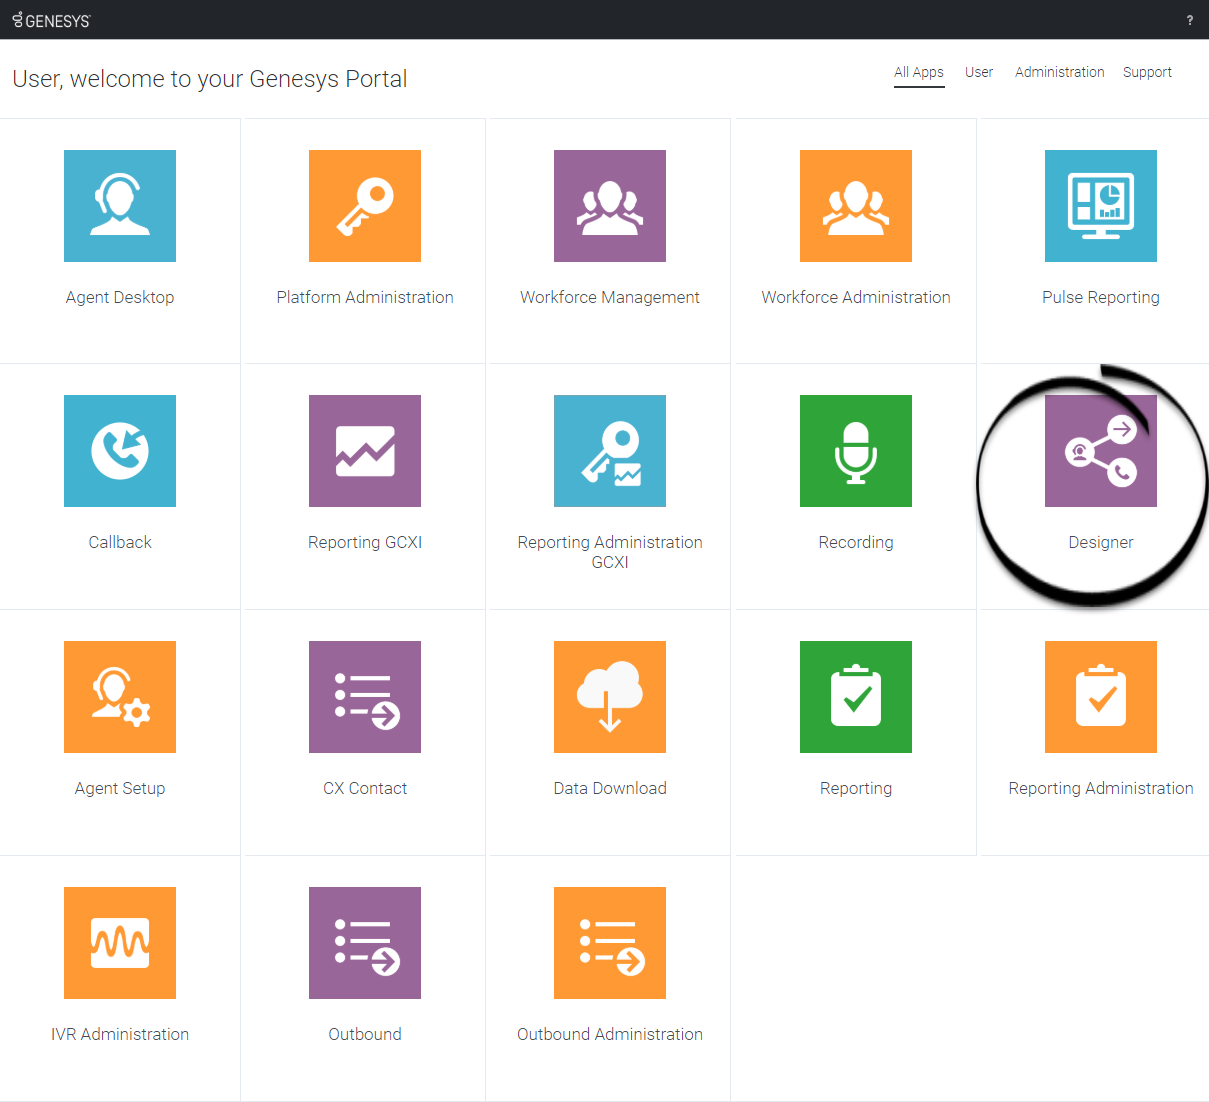Switch to the Administration tab
The width and height of the screenshot is (1209, 1102).
1060,72
